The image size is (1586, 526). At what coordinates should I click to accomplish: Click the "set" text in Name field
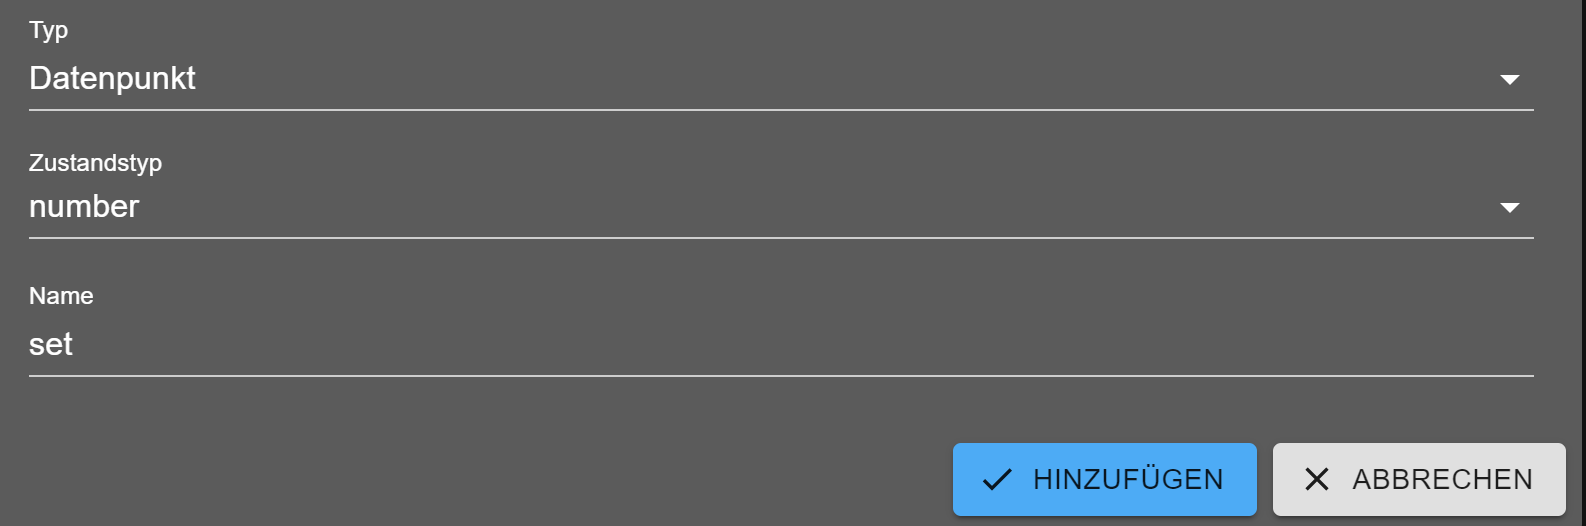click(x=51, y=345)
